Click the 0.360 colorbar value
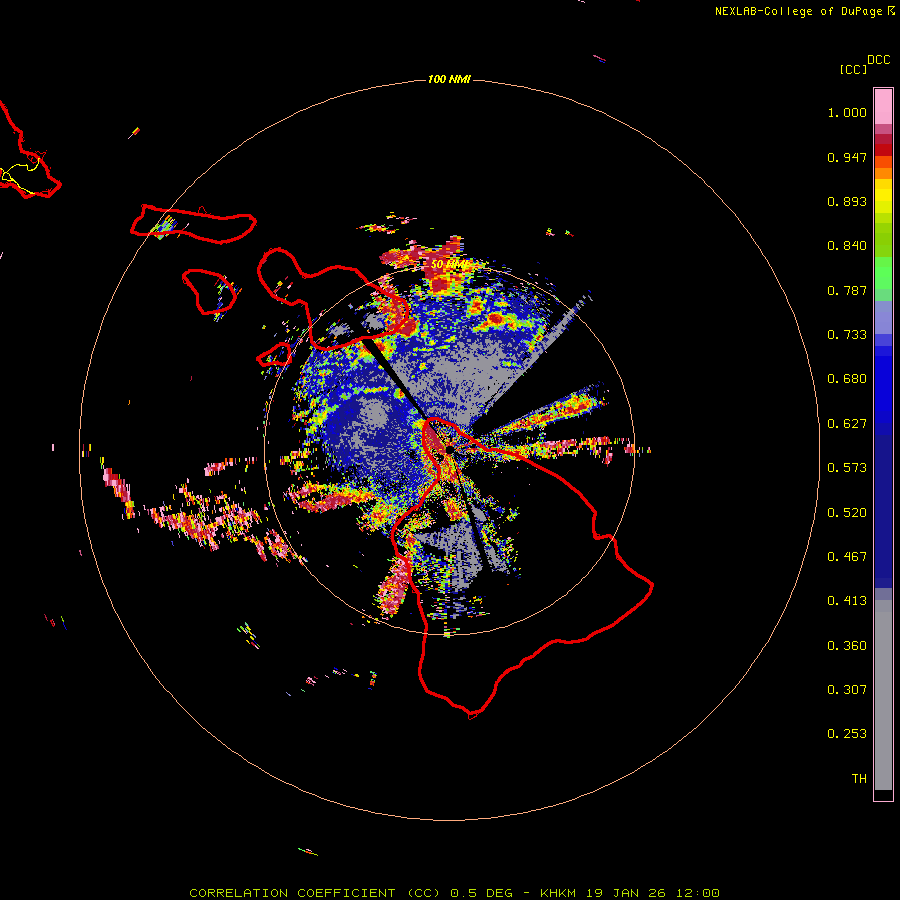This screenshot has width=900, height=900. (x=847, y=646)
